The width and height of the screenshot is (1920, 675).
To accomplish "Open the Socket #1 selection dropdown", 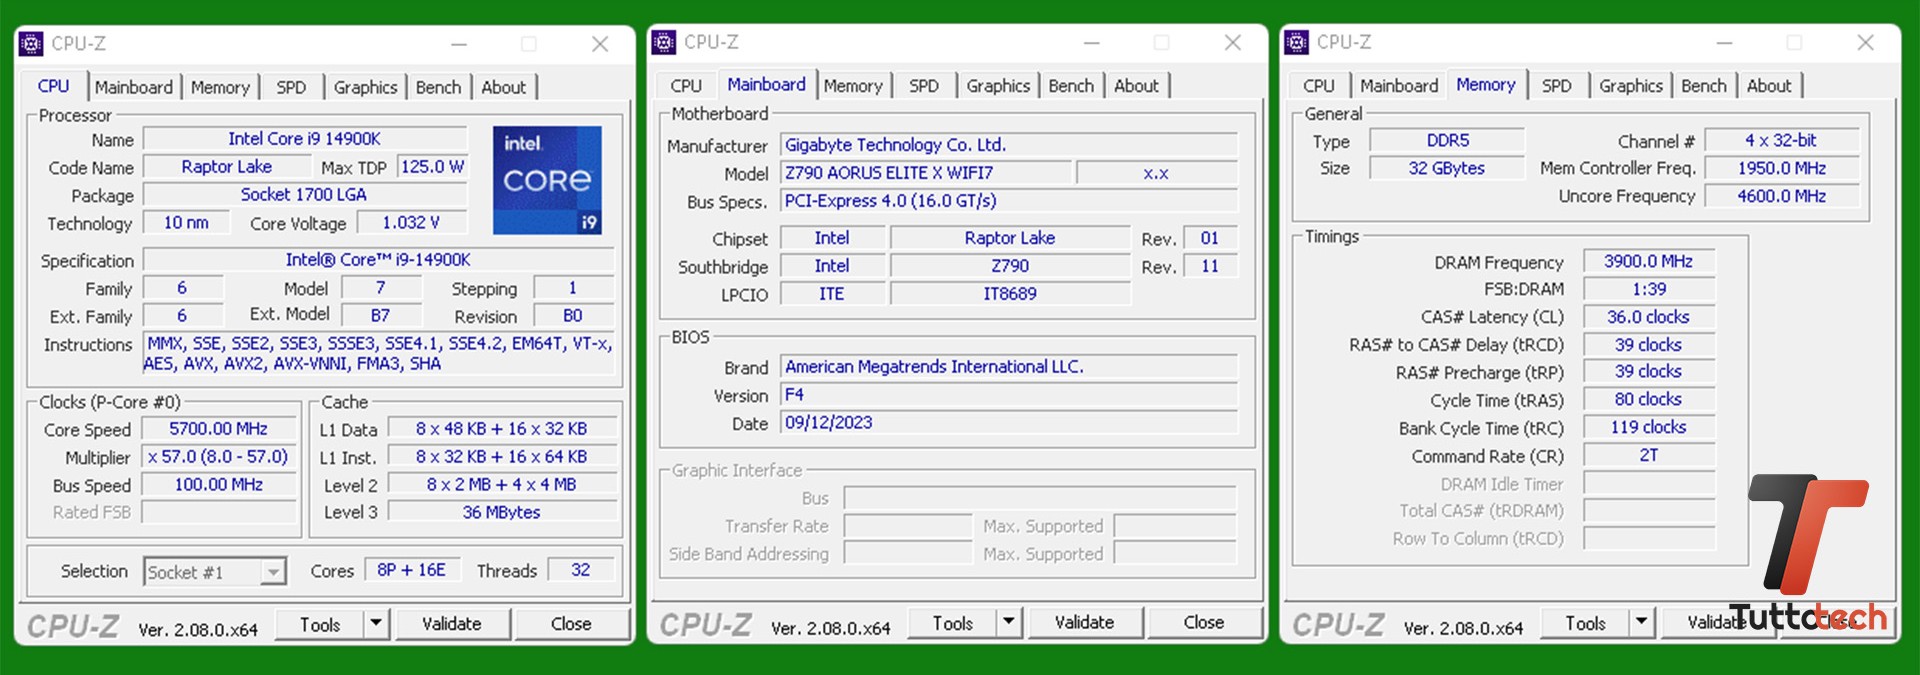I will [273, 572].
